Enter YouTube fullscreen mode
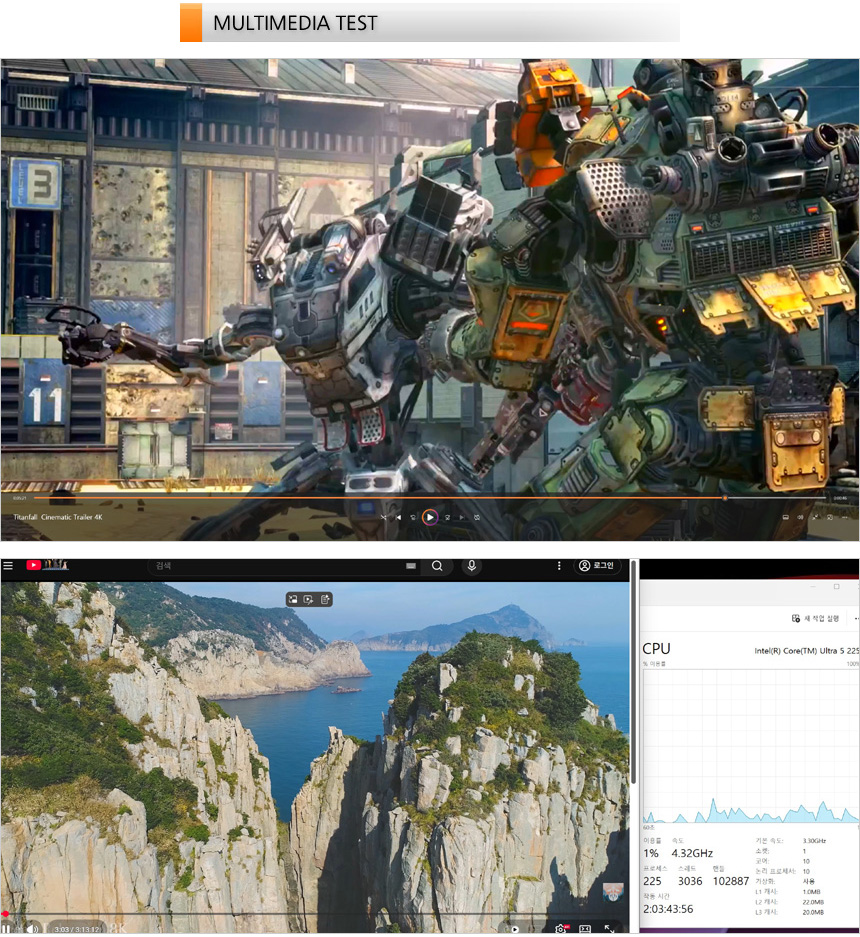Viewport: 860px width, 937px height. point(609,929)
